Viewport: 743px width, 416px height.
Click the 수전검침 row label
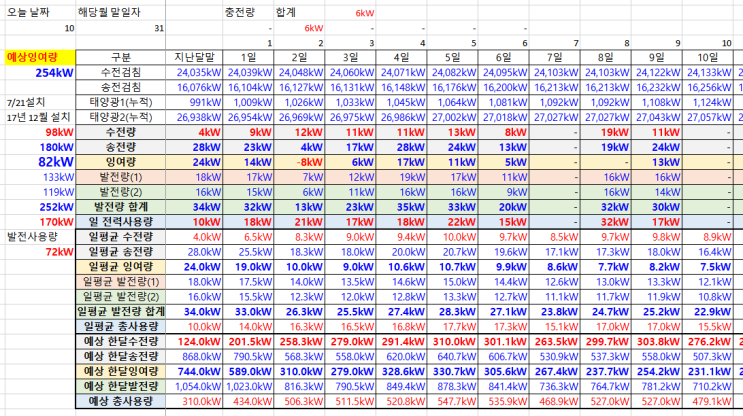coord(120,72)
